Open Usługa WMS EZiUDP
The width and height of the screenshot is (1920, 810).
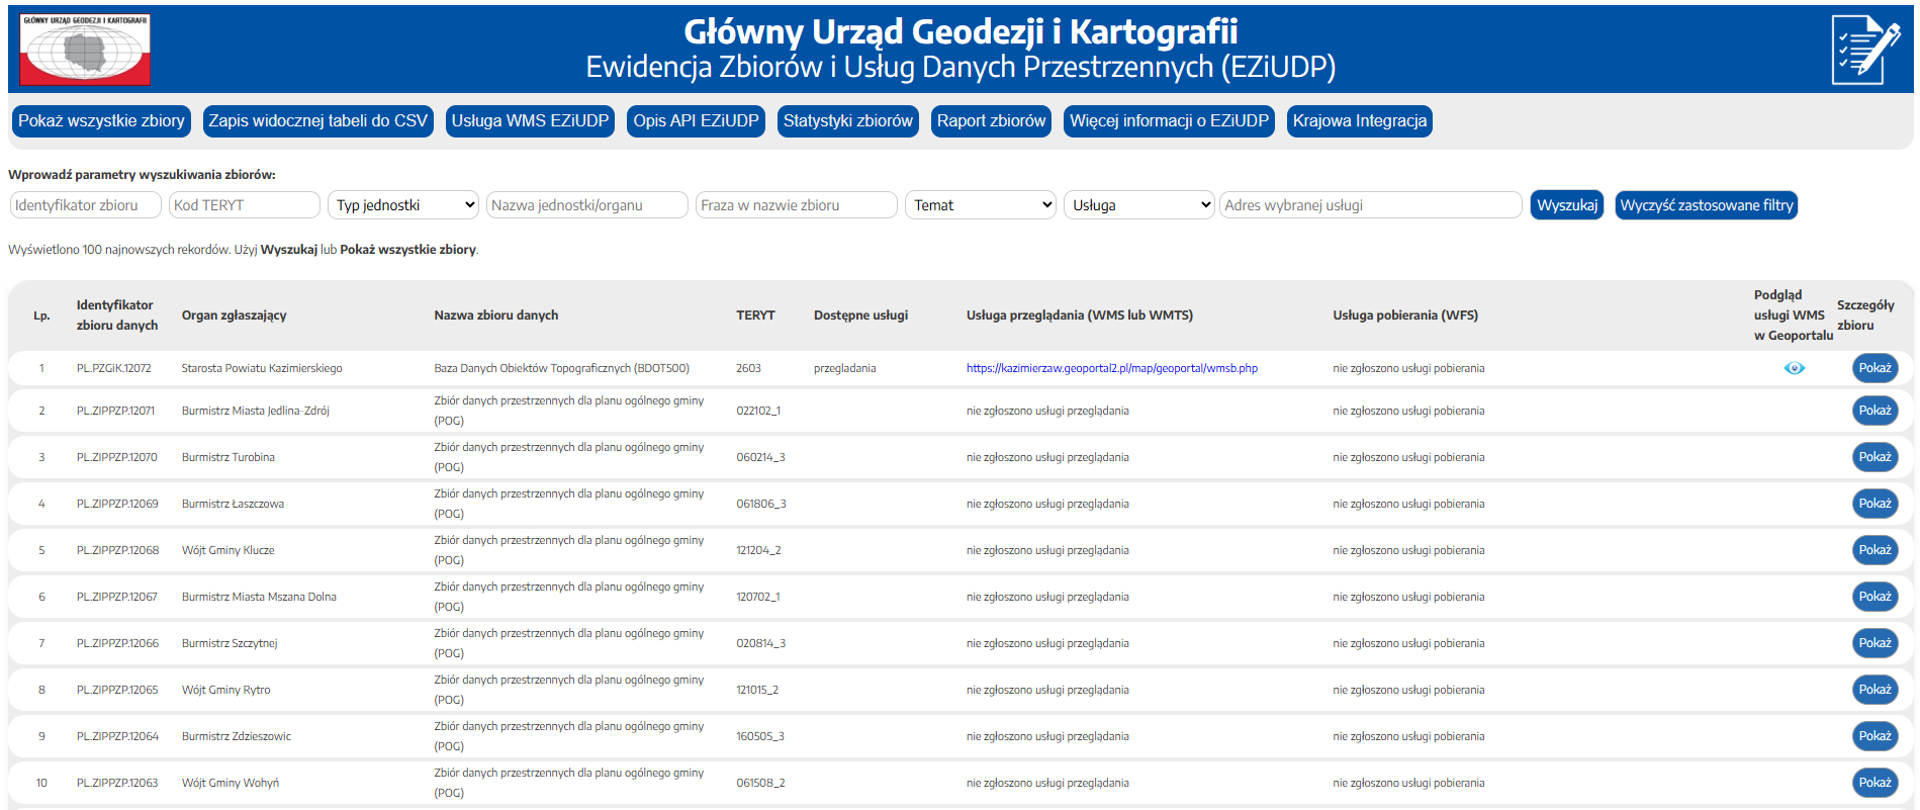click(530, 121)
